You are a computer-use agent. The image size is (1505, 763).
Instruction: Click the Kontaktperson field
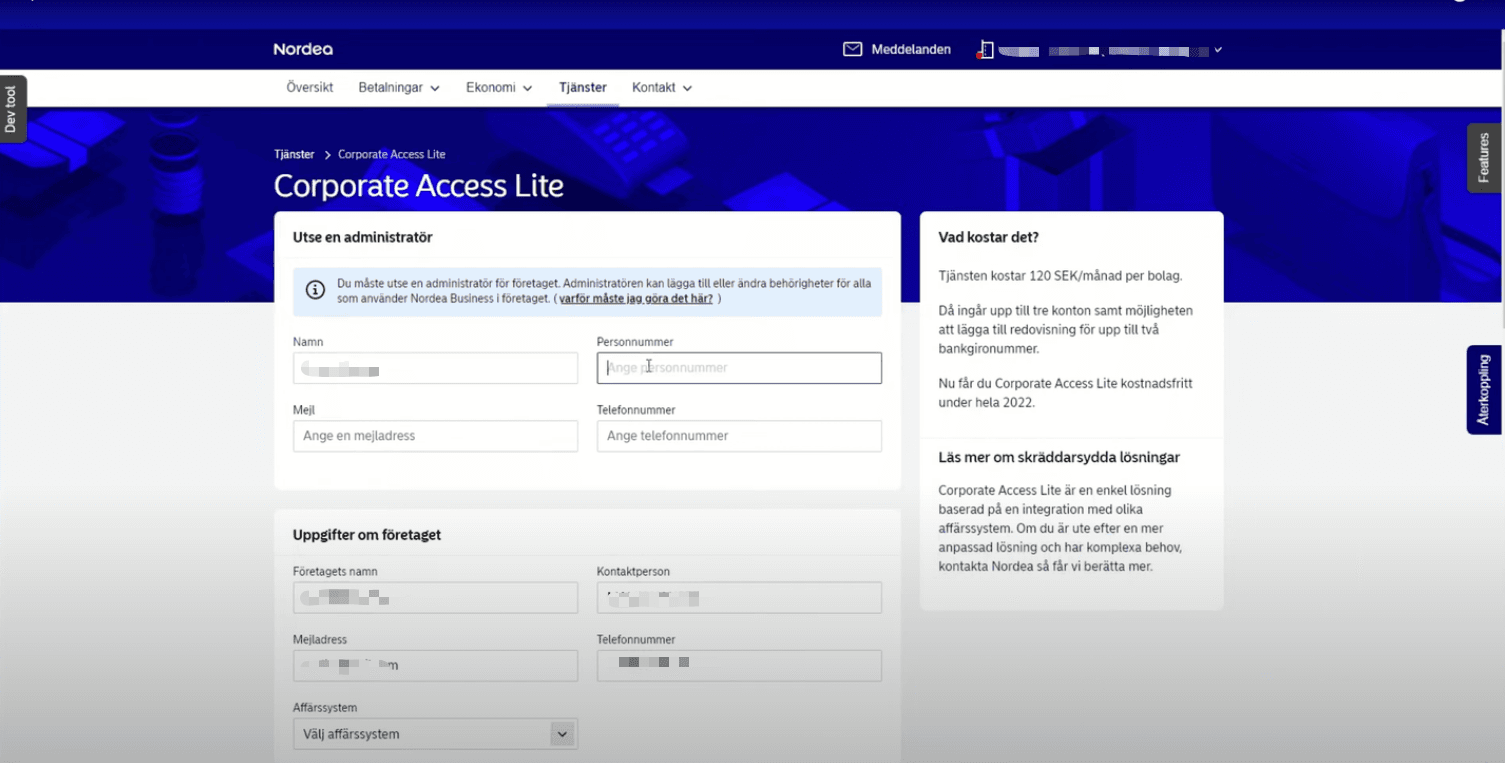coord(739,598)
